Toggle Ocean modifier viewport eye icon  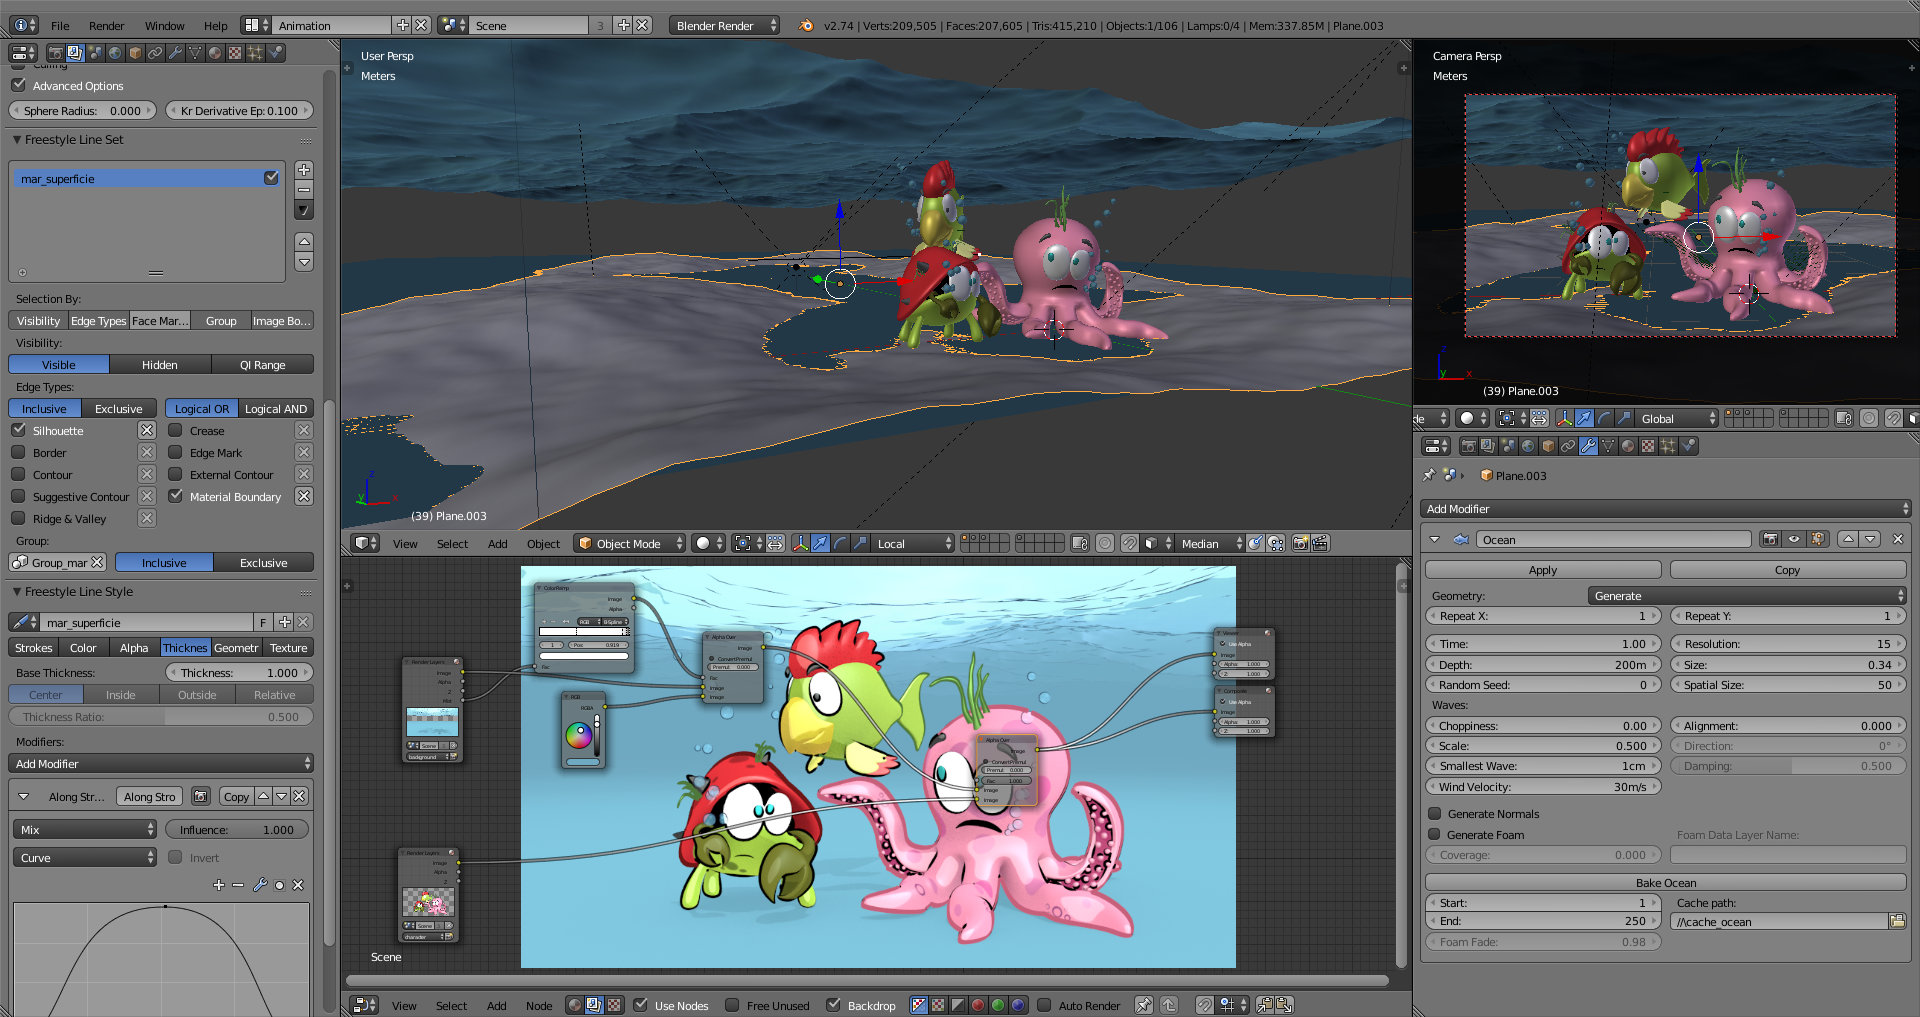(1794, 540)
